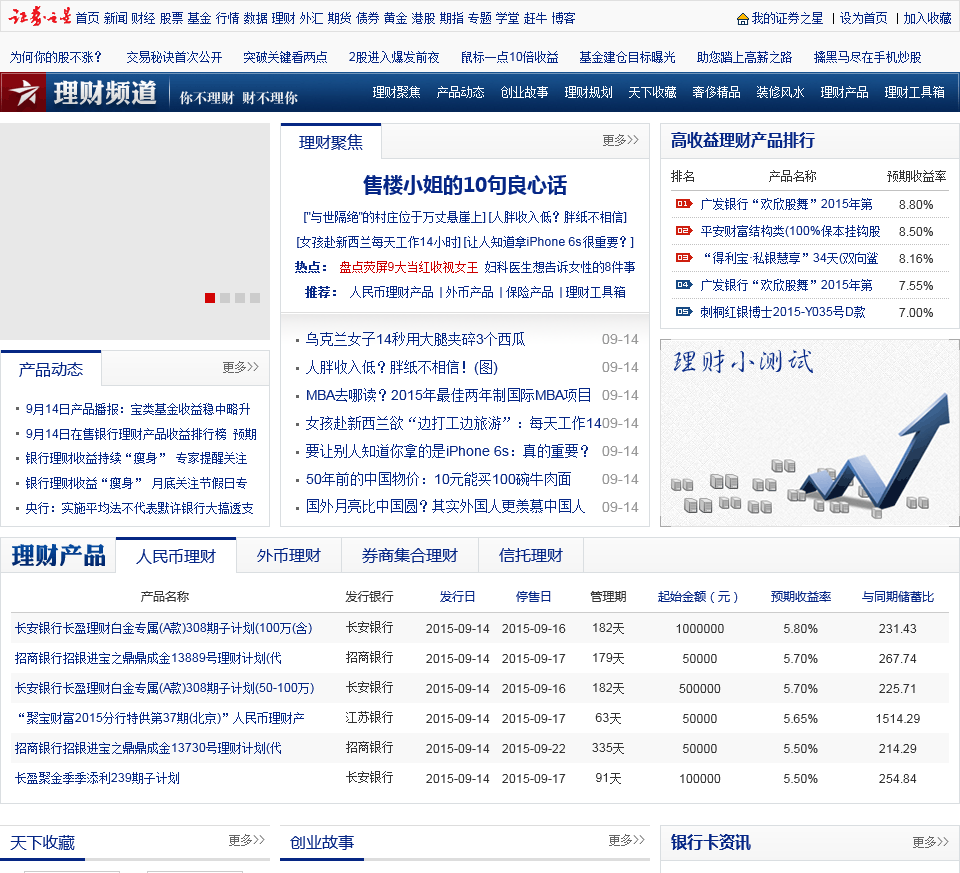
Task: Click the 02 rank badge beside 平安财富 product
Action: (683, 231)
